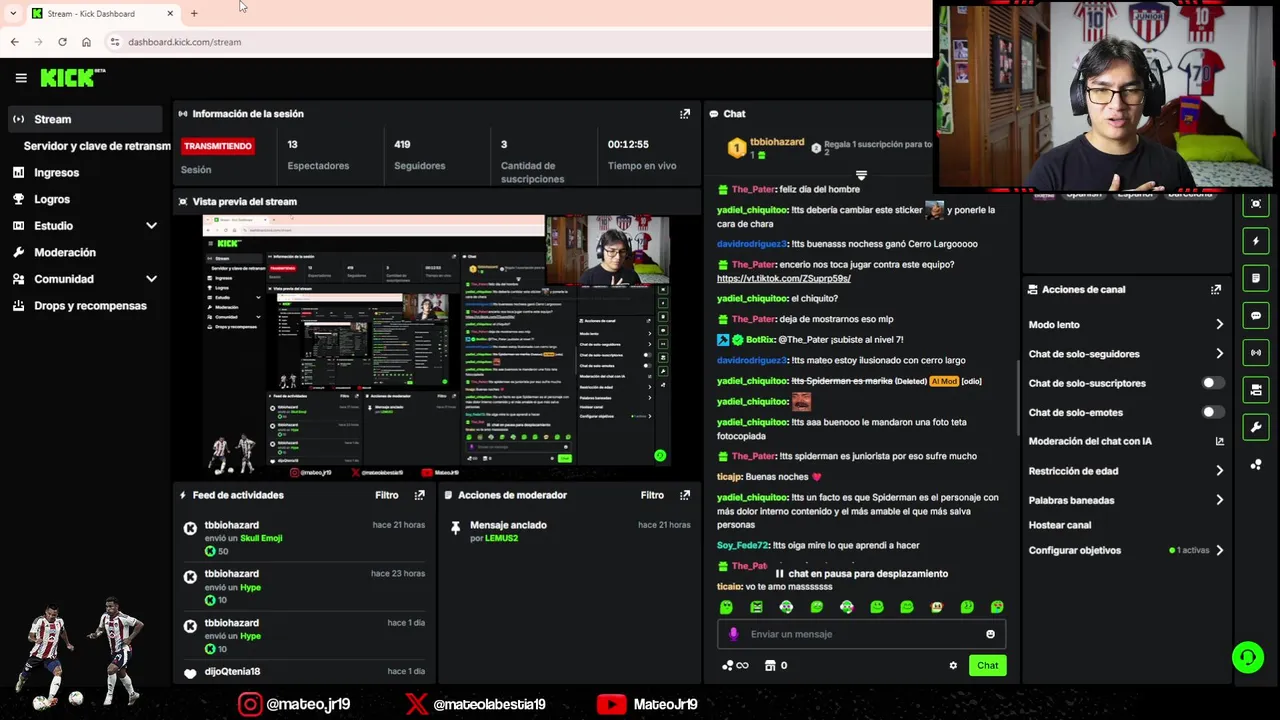Toggle Chat de solo-emotes switch
This screenshot has width=1280, height=720.
pos(1212,412)
